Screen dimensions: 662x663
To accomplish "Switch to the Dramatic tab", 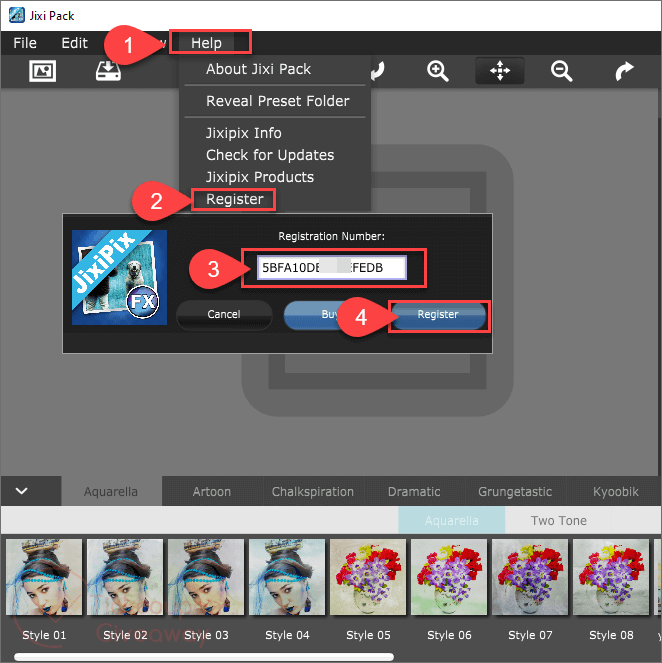I will (414, 491).
